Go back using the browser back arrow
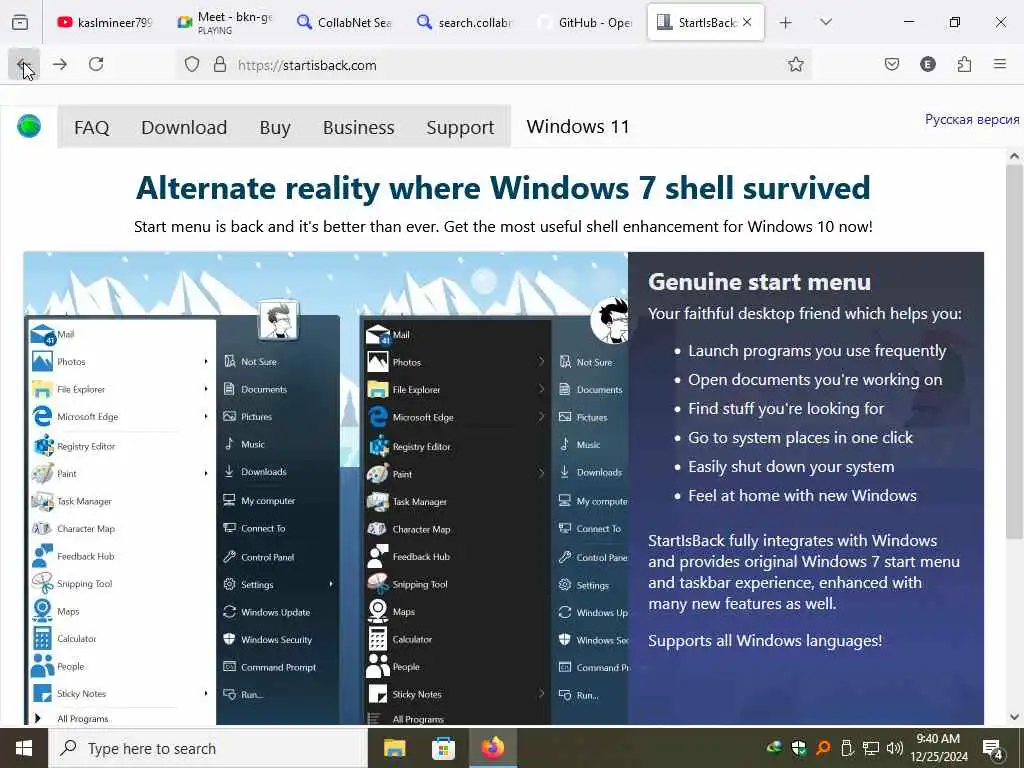Screen dimensions: 1024x768 [x=24, y=64]
